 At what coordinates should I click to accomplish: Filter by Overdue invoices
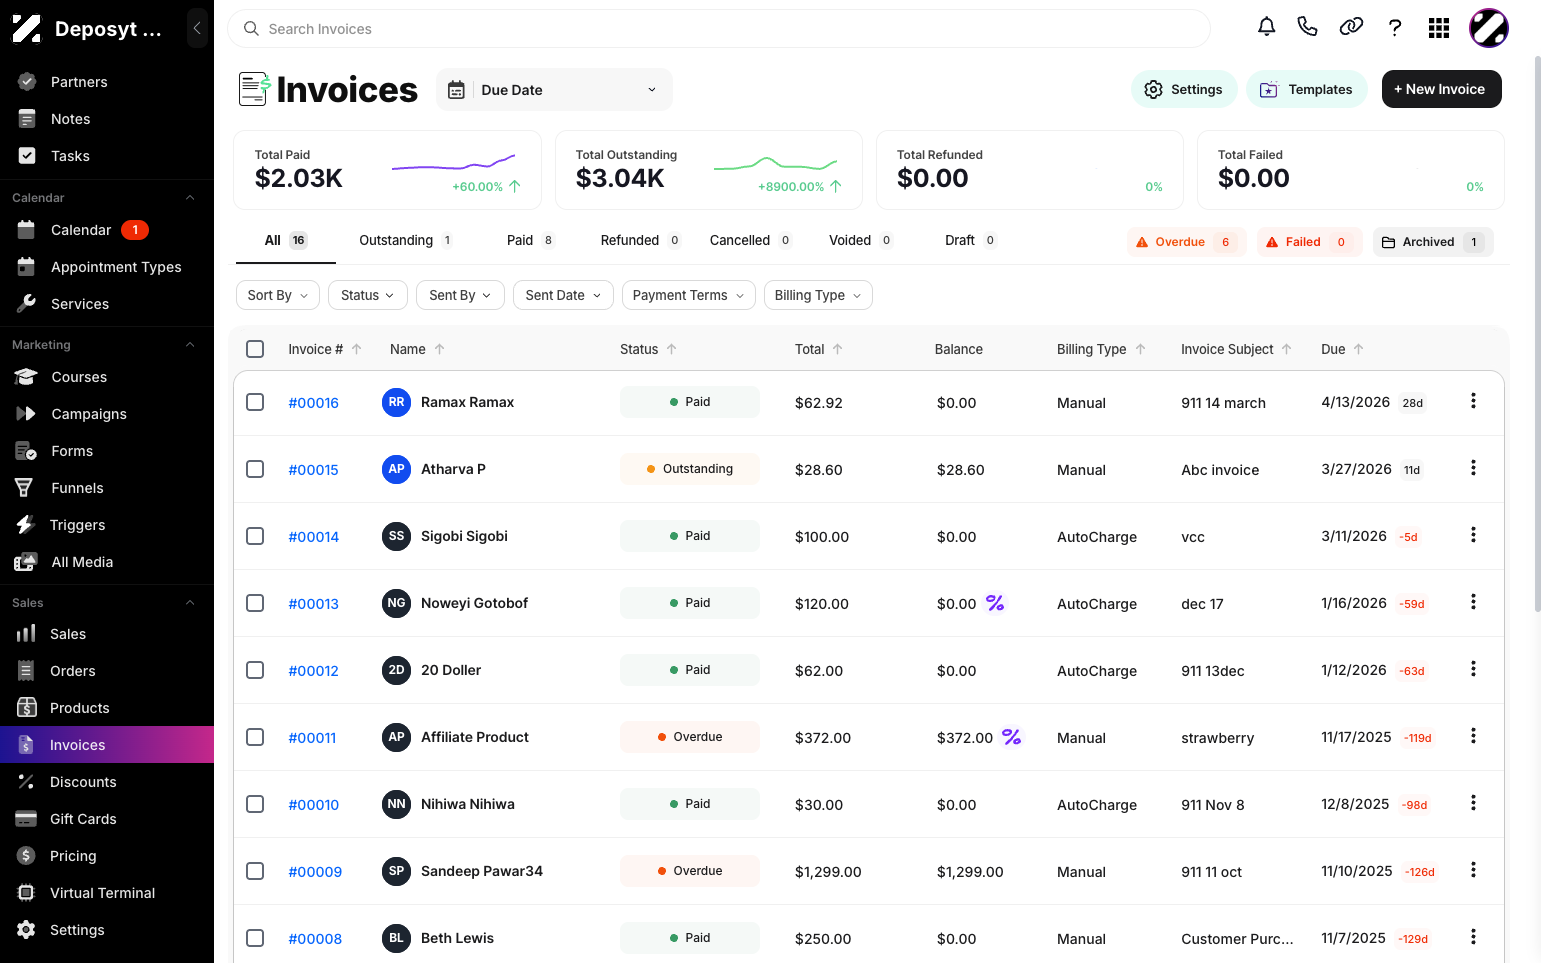click(1186, 242)
